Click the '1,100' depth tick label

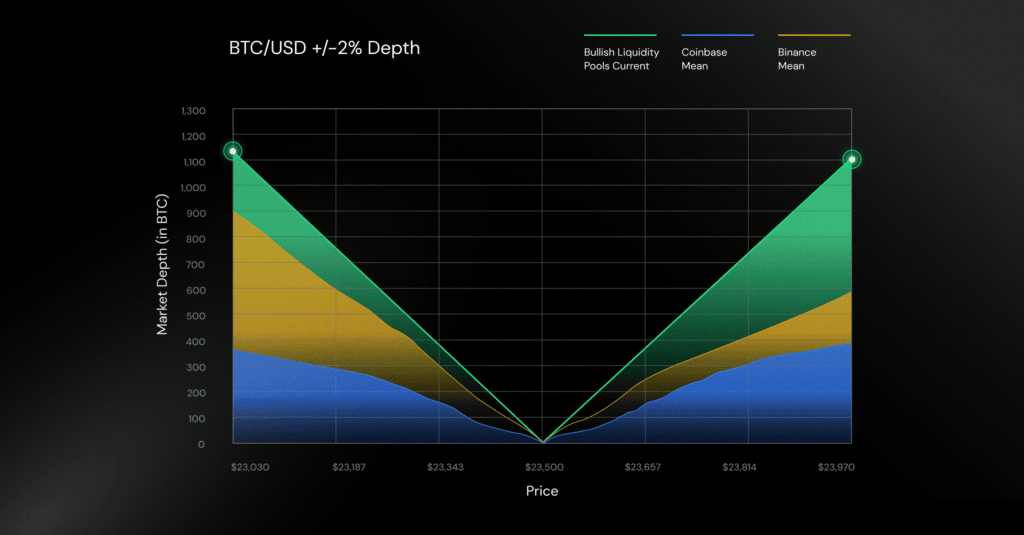click(193, 162)
